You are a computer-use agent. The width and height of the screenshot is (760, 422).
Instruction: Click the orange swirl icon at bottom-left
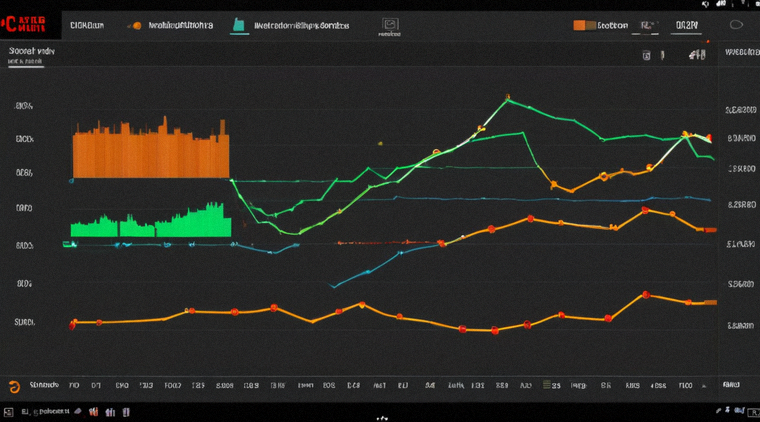click(x=14, y=387)
